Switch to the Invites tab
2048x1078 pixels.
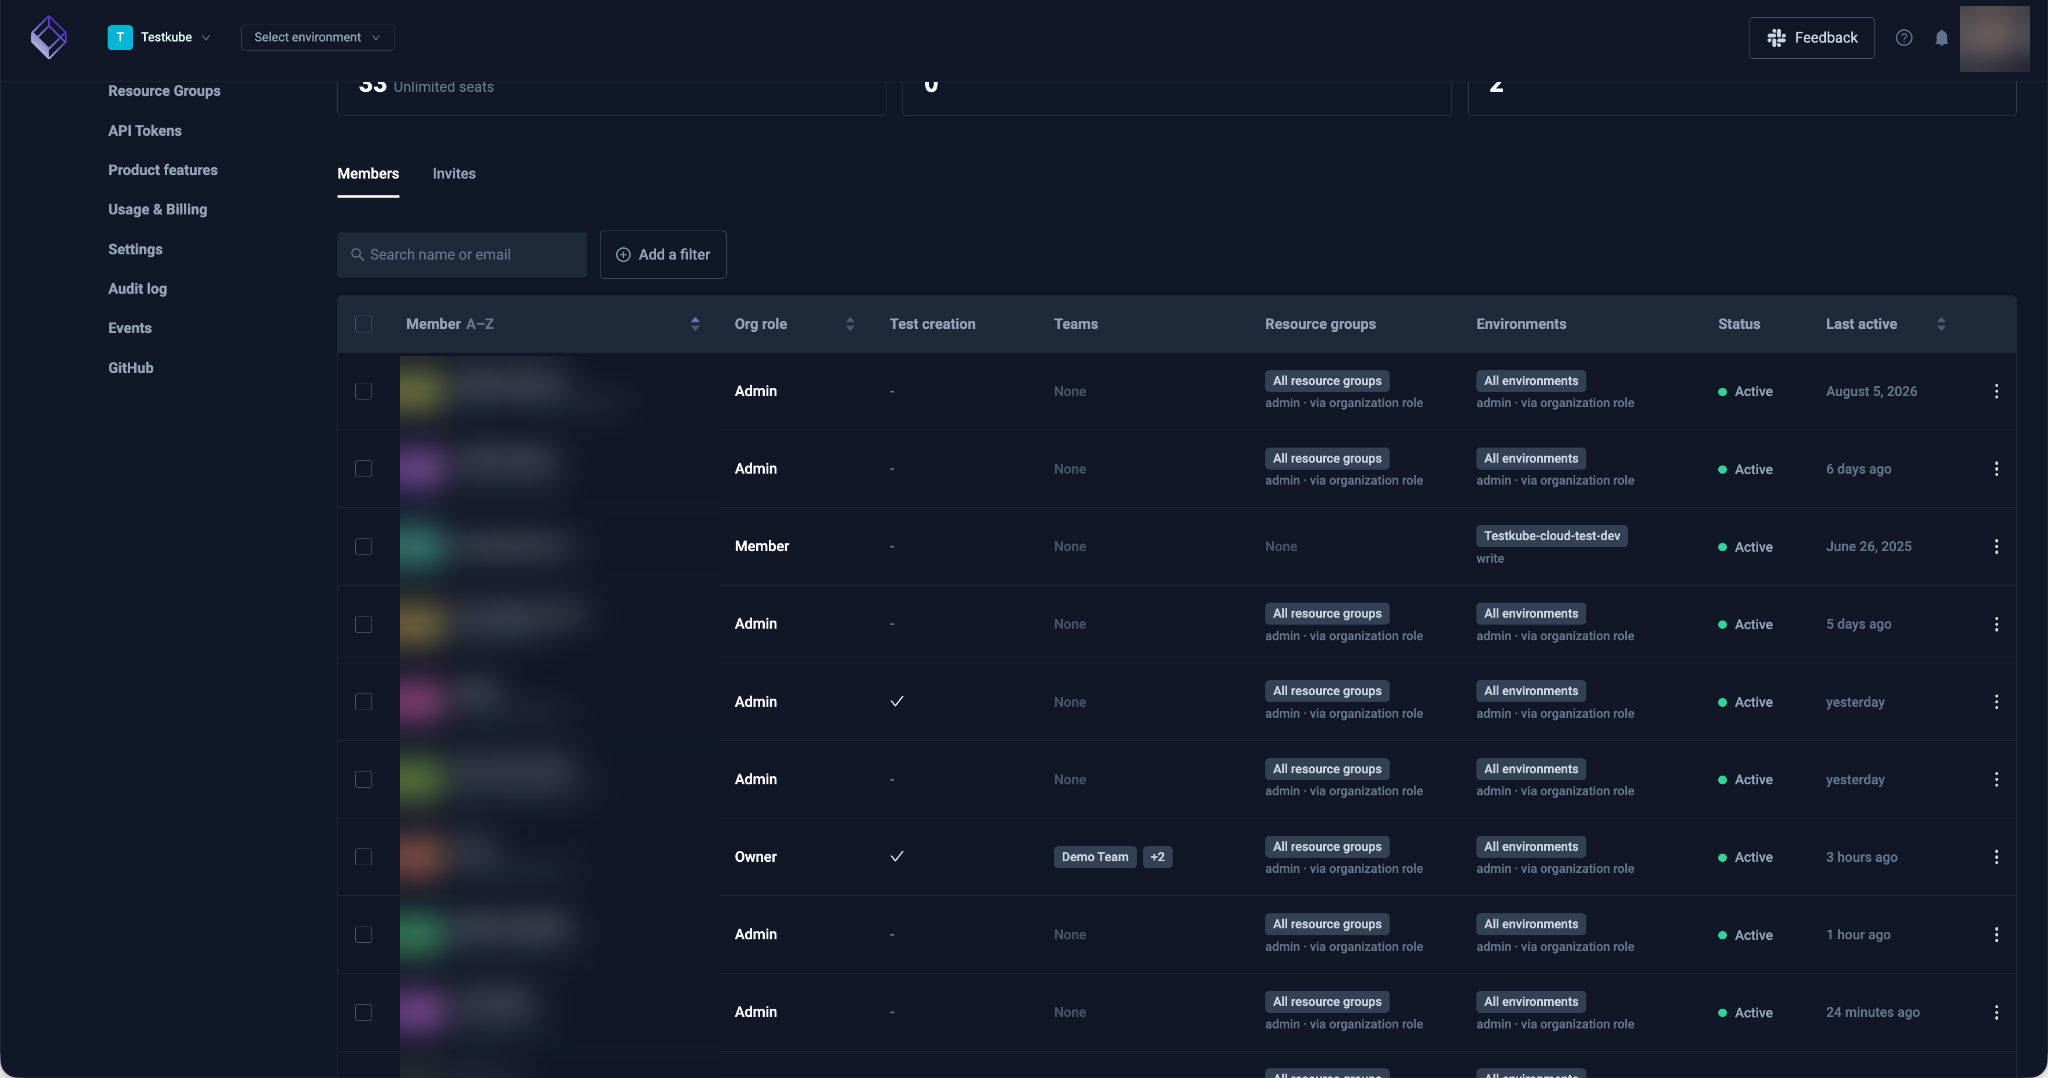click(x=454, y=174)
